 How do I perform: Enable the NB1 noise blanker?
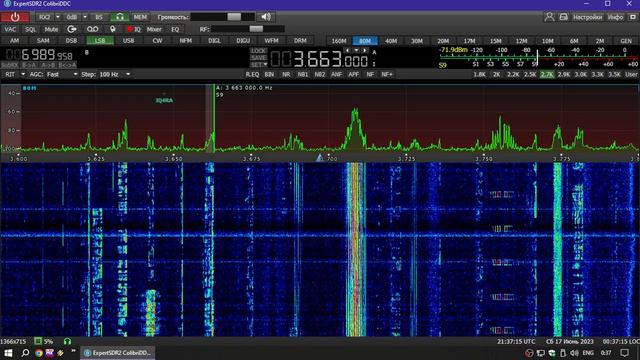click(x=303, y=74)
